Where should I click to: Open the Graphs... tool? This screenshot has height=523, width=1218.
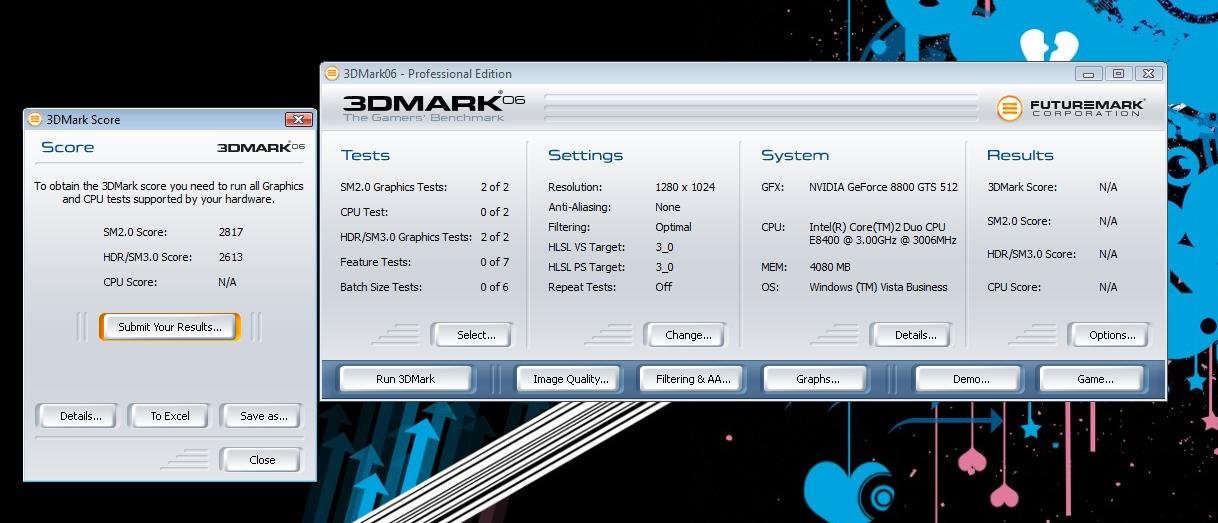tap(815, 379)
